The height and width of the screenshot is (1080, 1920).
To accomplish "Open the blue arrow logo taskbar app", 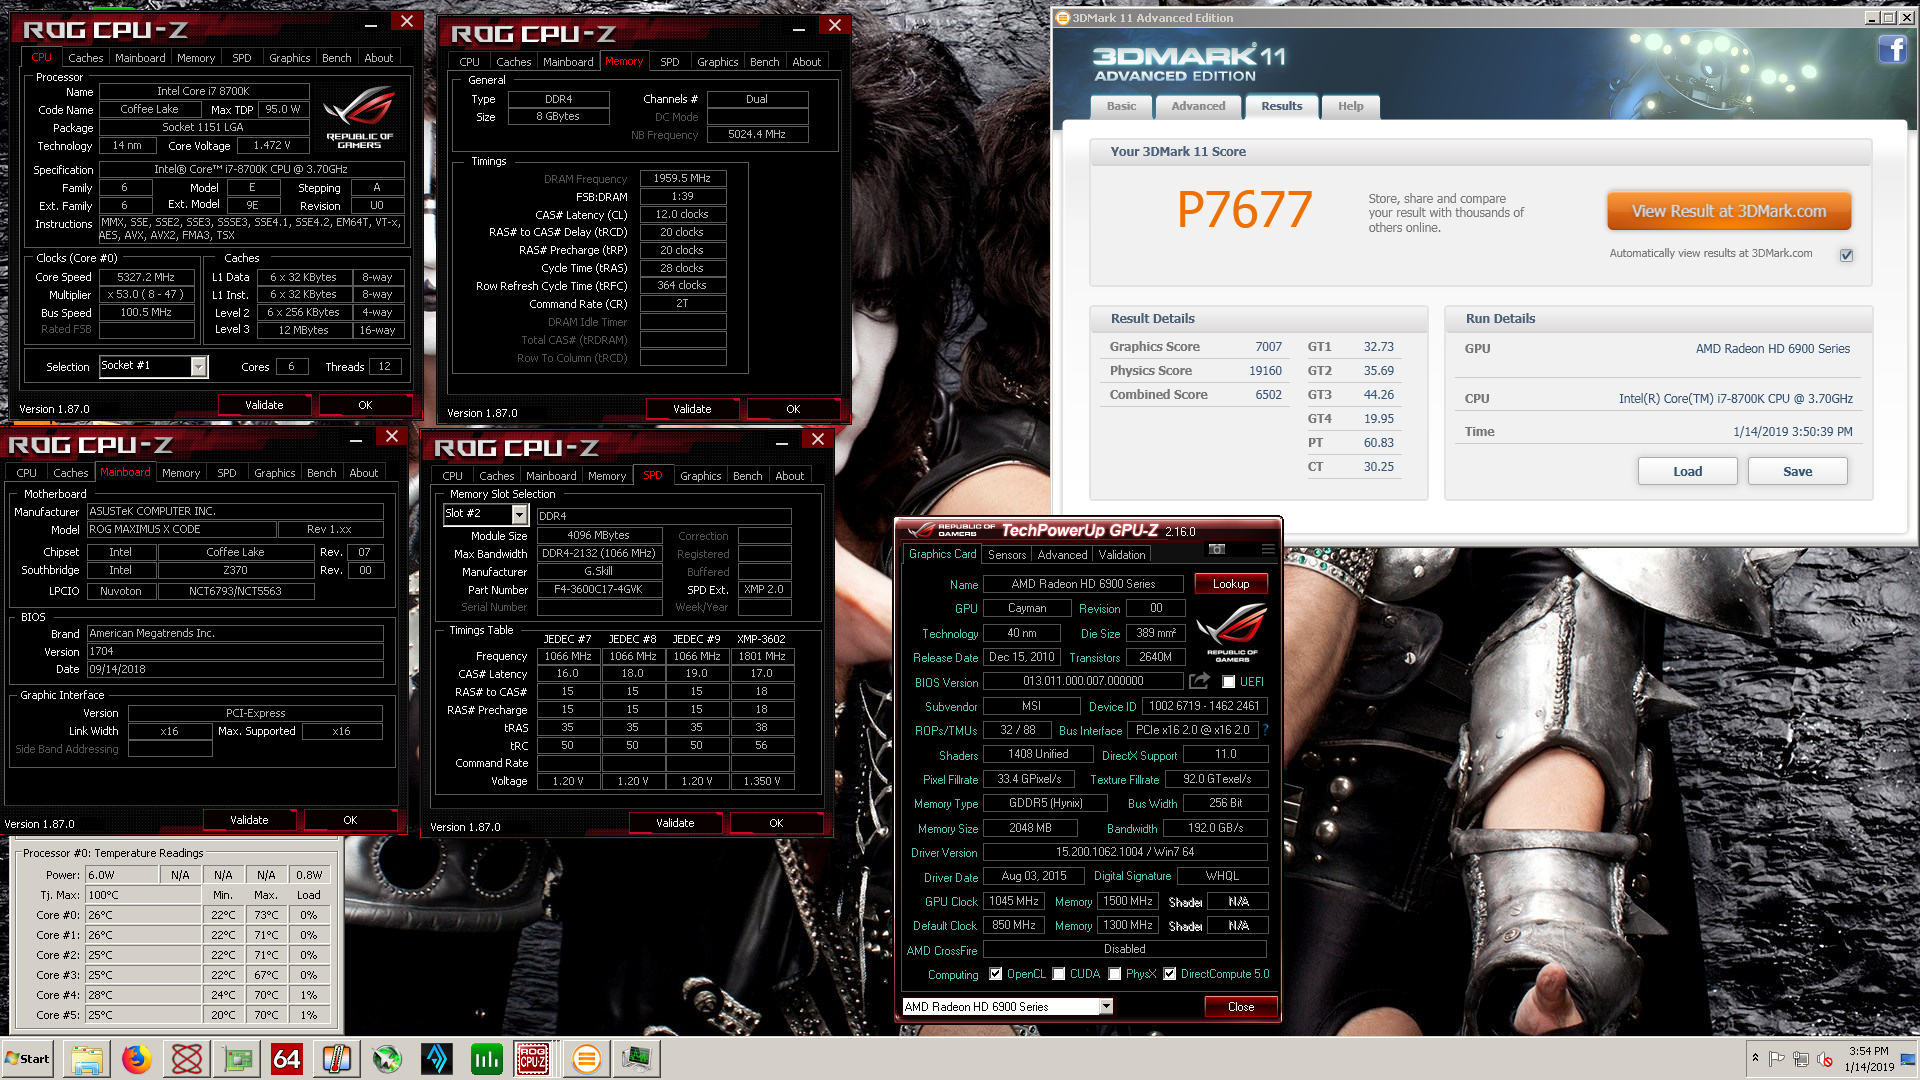I will point(437,1058).
